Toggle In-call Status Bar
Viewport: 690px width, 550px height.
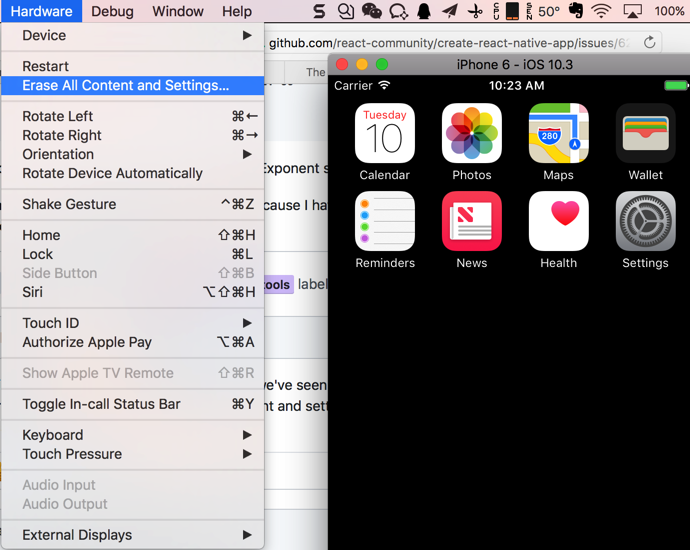click(132, 404)
